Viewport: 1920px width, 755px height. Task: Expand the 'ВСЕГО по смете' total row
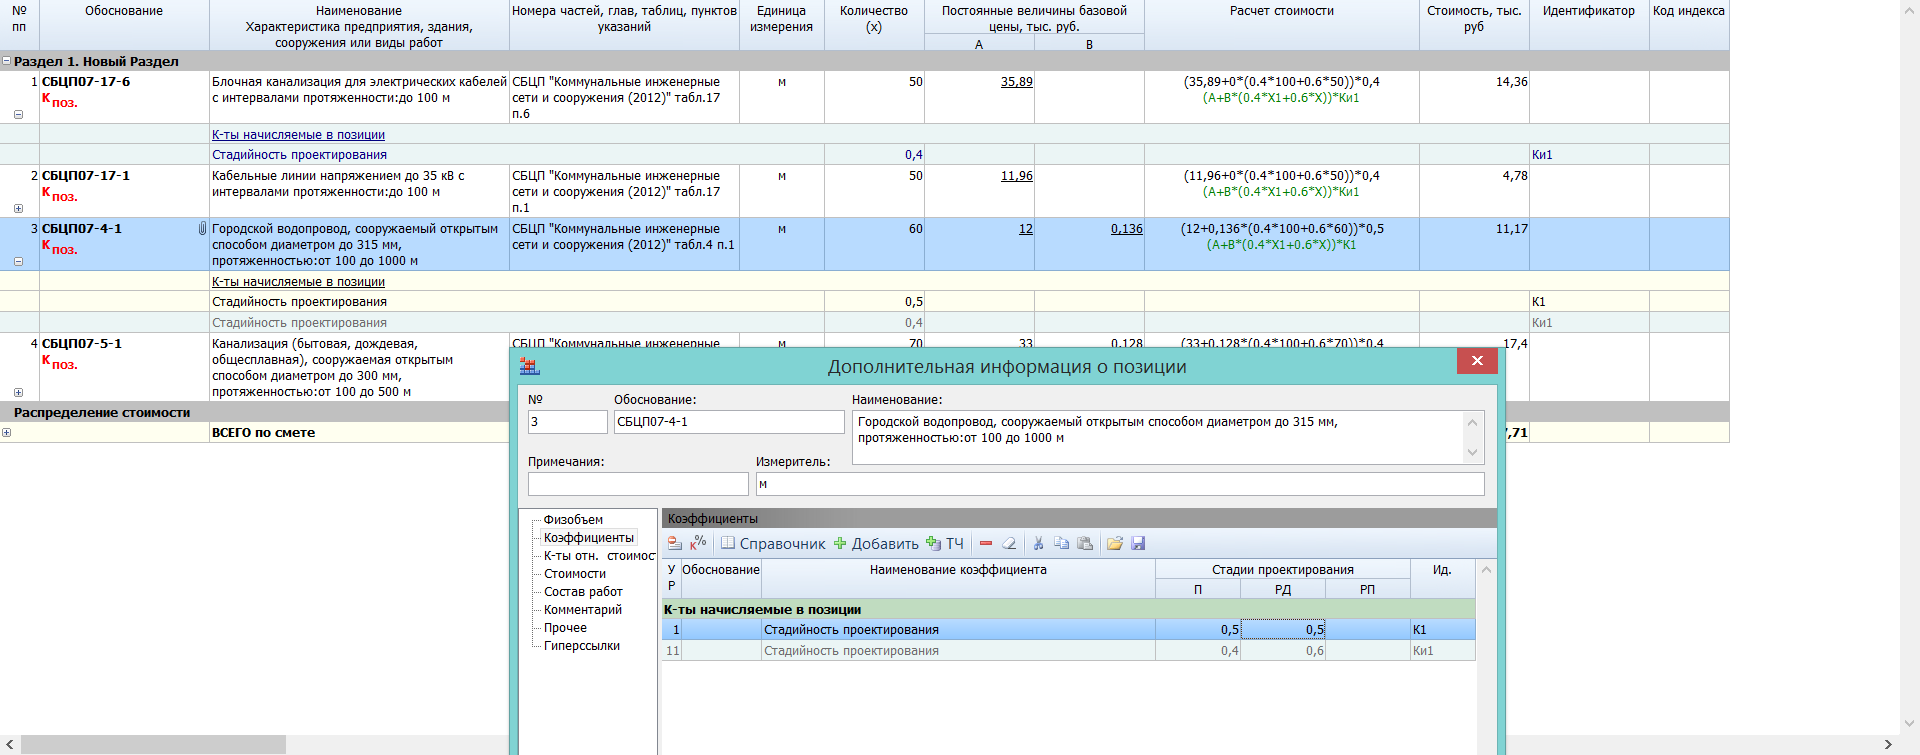(7, 433)
